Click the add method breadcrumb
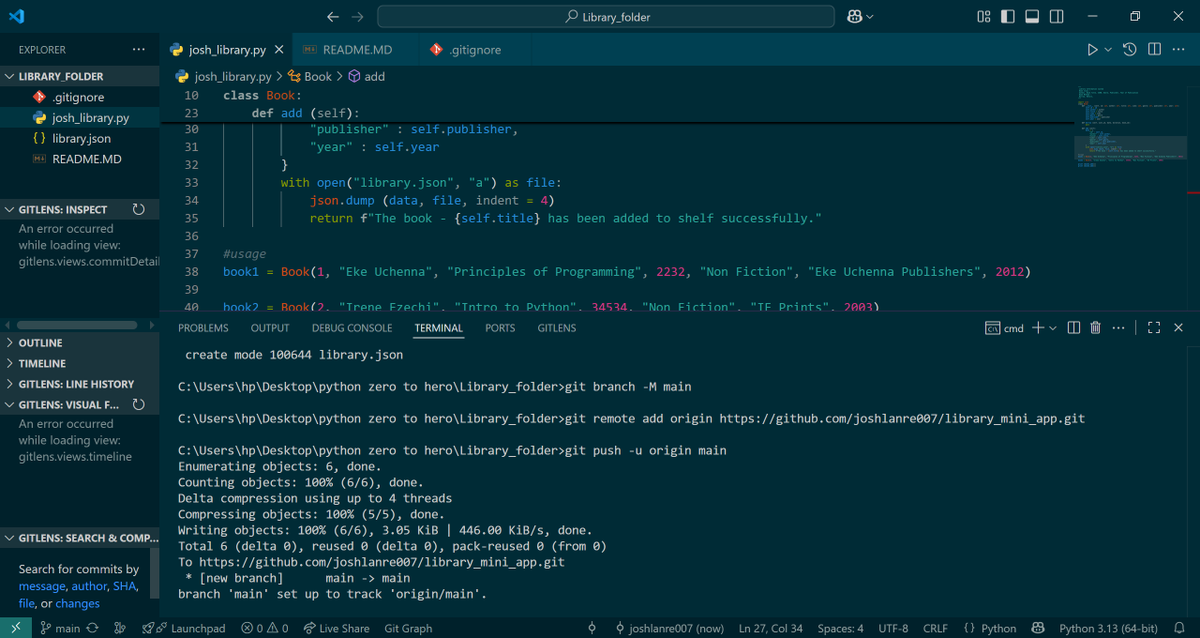Image resolution: width=1200 pixels, height=638 pixels. (367, 76)
